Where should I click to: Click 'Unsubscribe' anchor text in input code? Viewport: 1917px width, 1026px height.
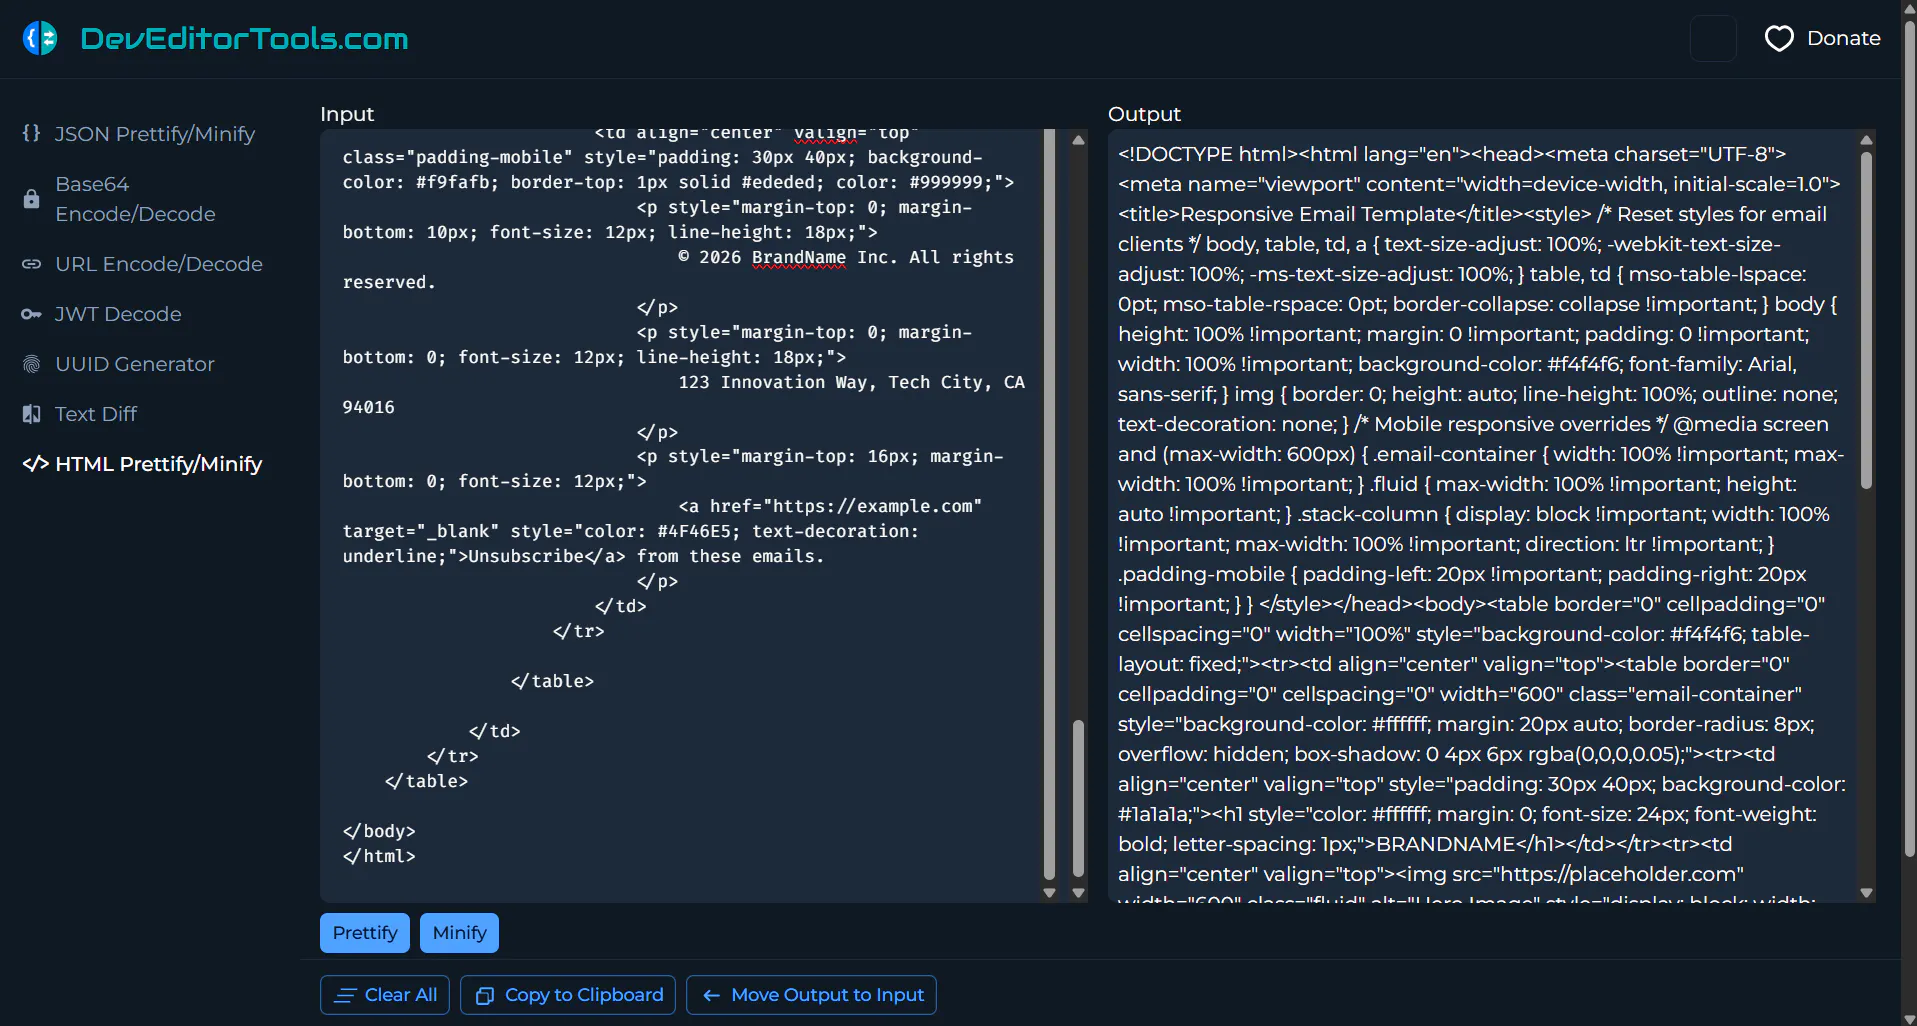[x=526, y=556]
